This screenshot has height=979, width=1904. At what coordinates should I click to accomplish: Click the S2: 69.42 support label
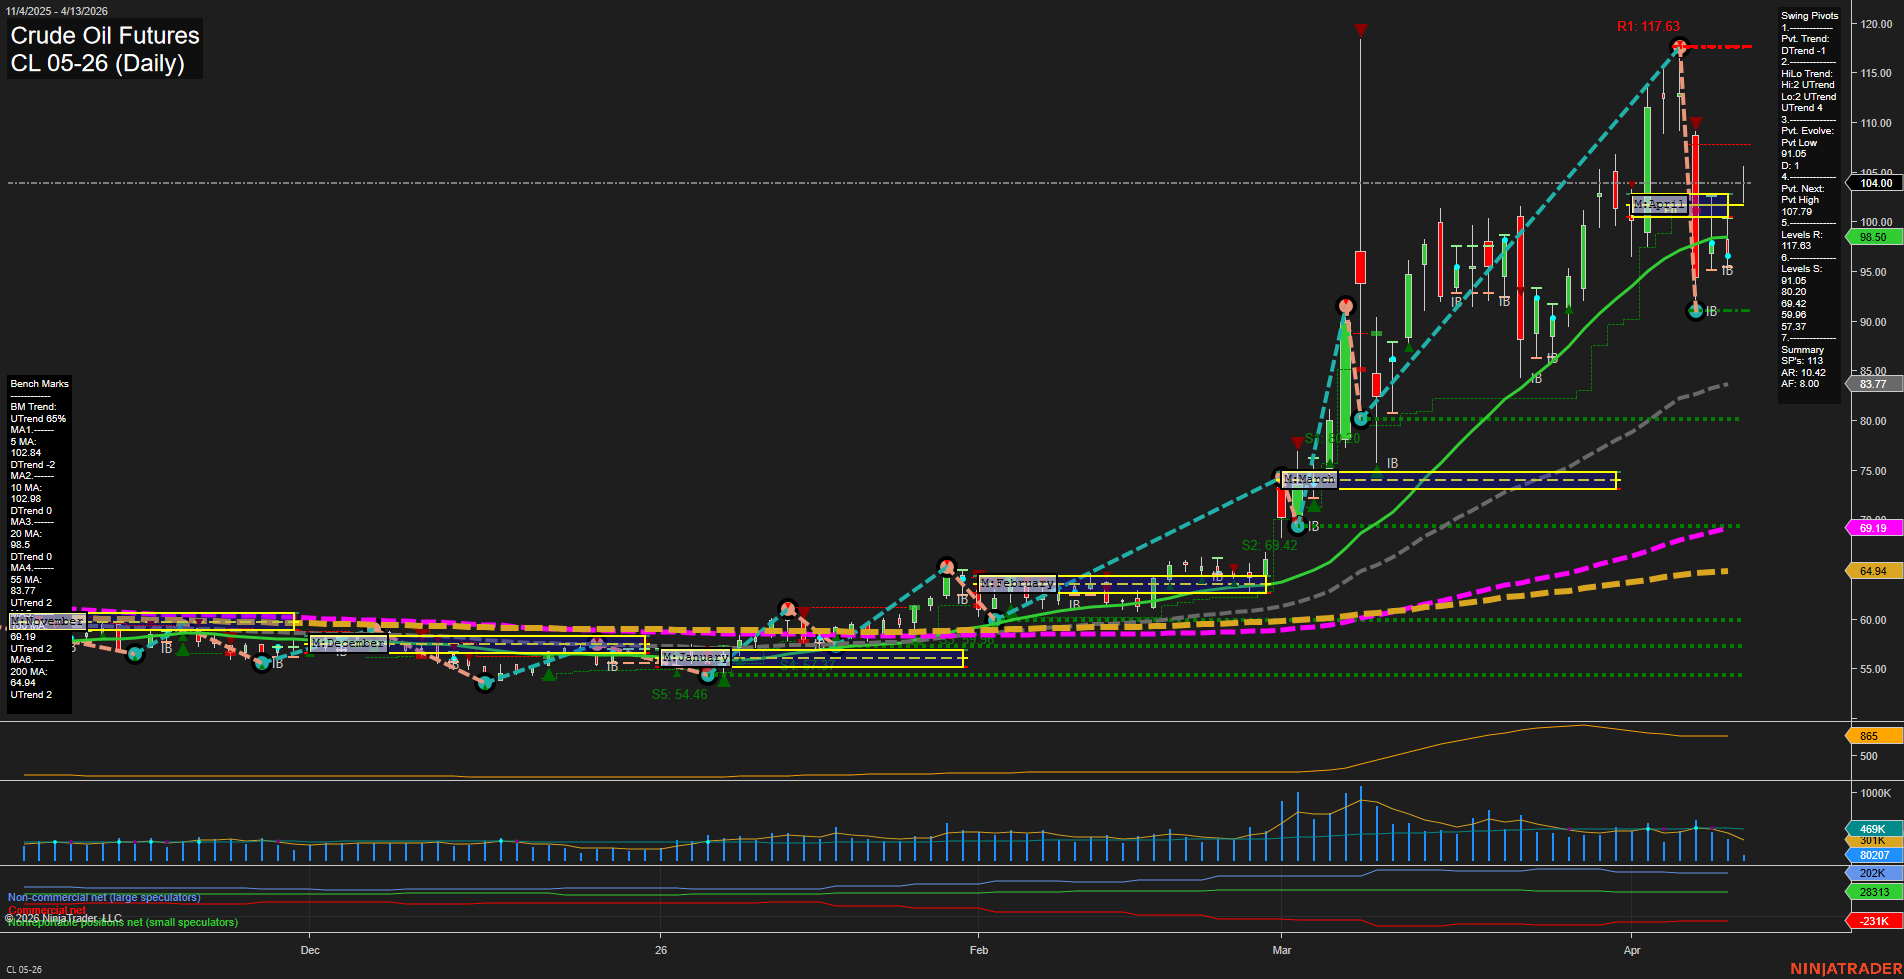pyautogui.click(x=1269, y=545)
